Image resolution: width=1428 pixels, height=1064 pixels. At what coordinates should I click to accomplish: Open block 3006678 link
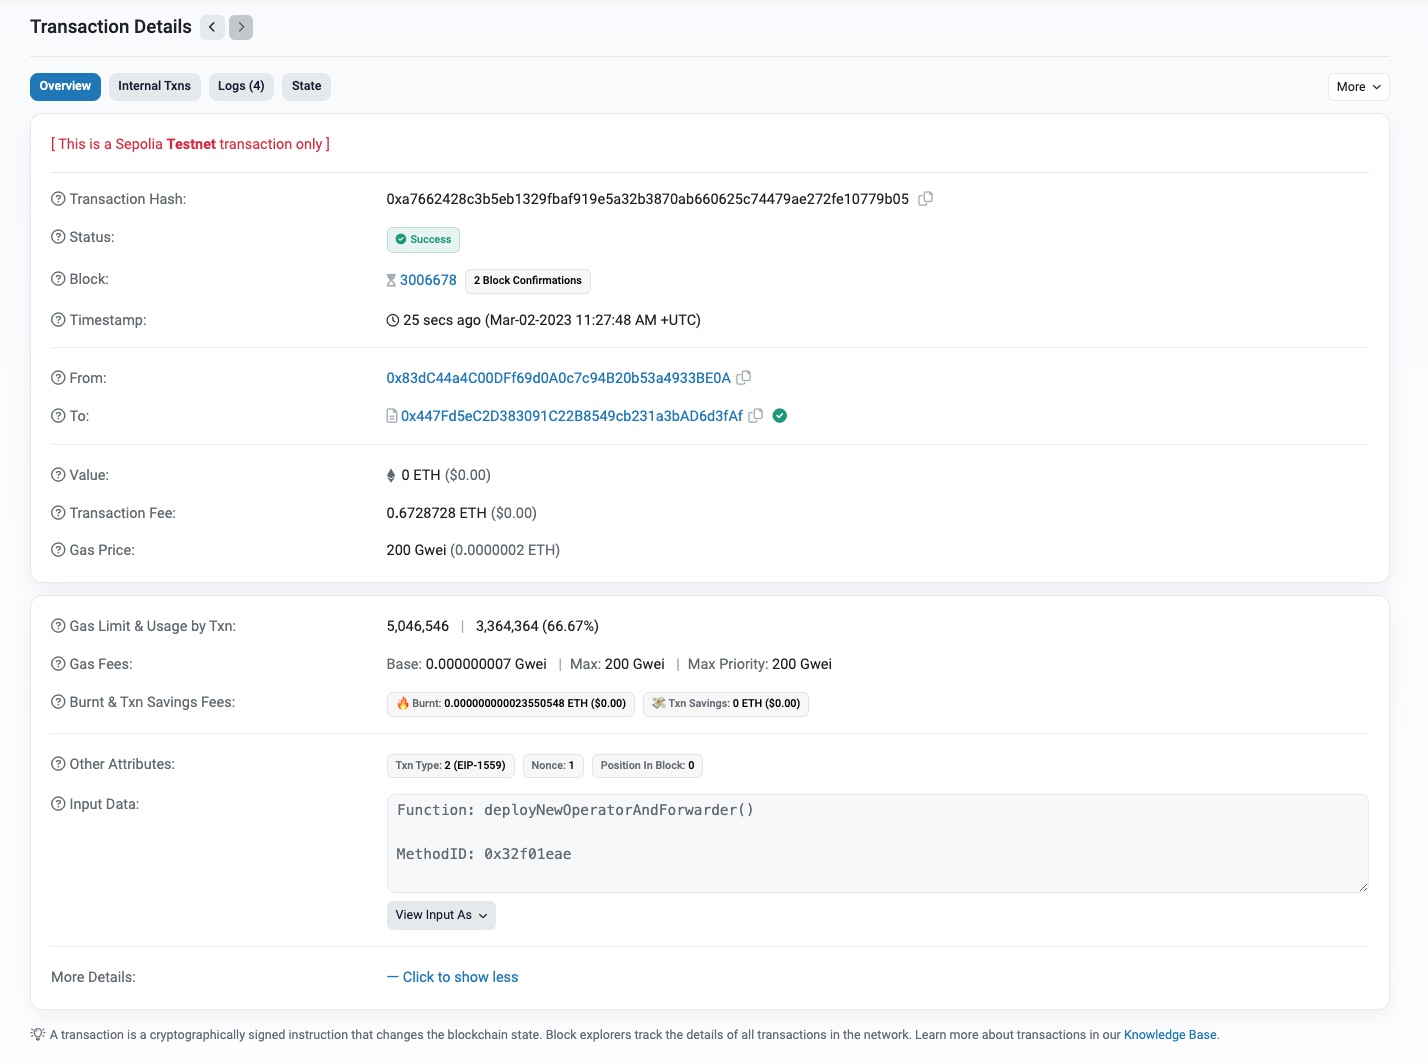428,280
